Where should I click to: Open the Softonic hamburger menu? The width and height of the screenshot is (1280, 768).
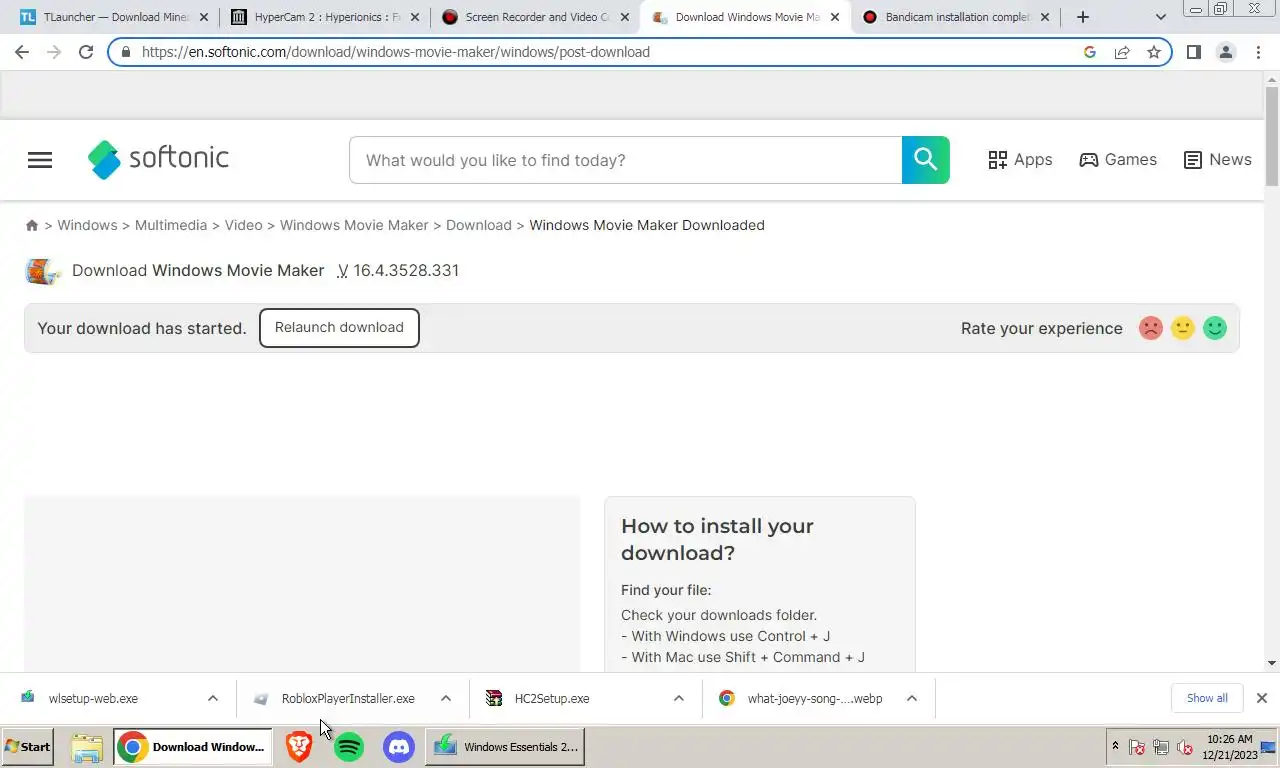(x=40, y=160)
